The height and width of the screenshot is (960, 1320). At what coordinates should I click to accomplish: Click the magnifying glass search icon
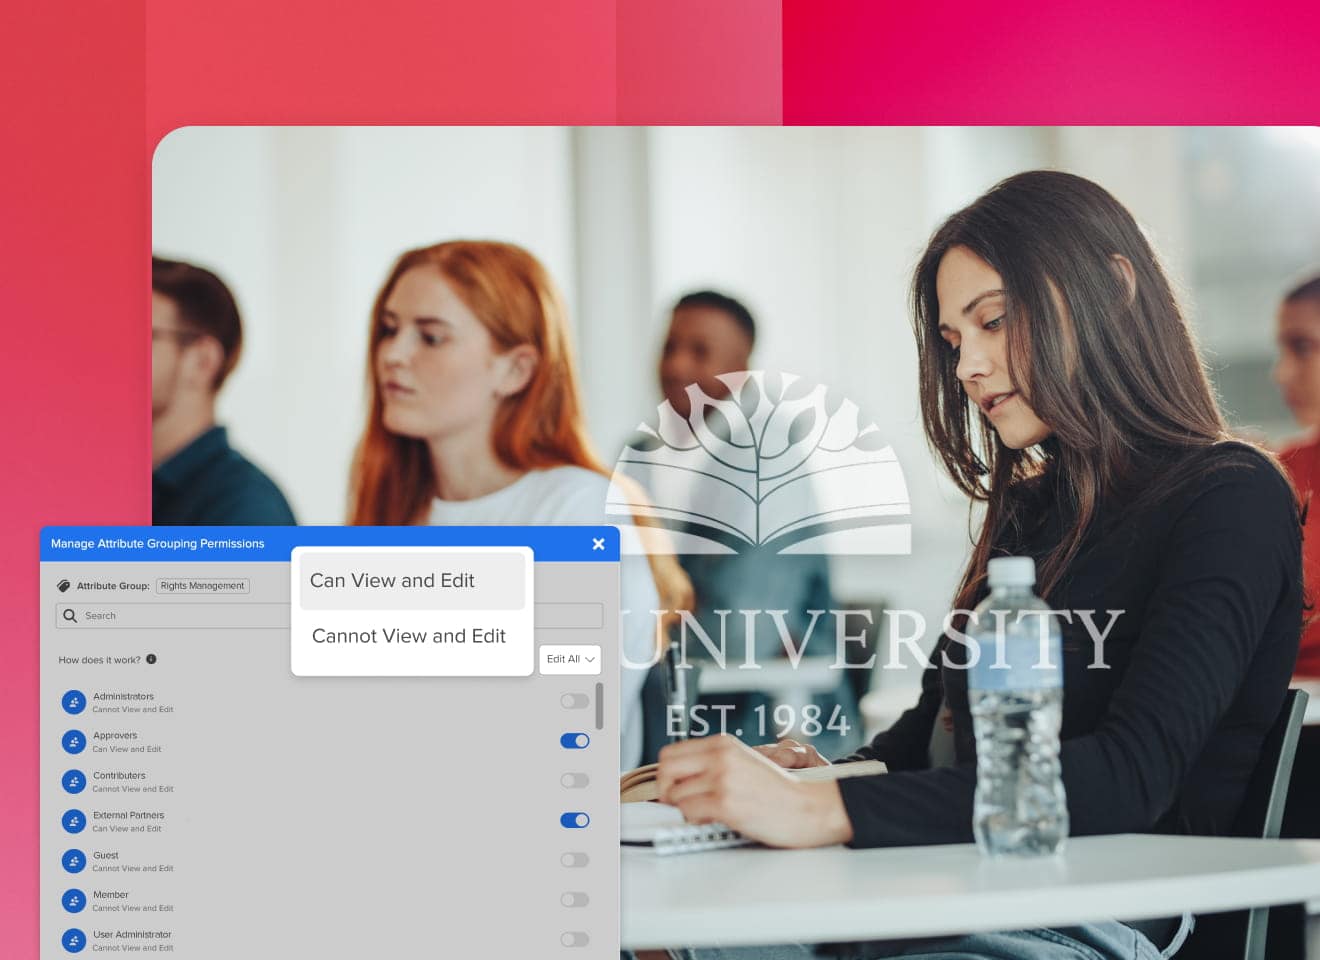[x=70, y=616]
